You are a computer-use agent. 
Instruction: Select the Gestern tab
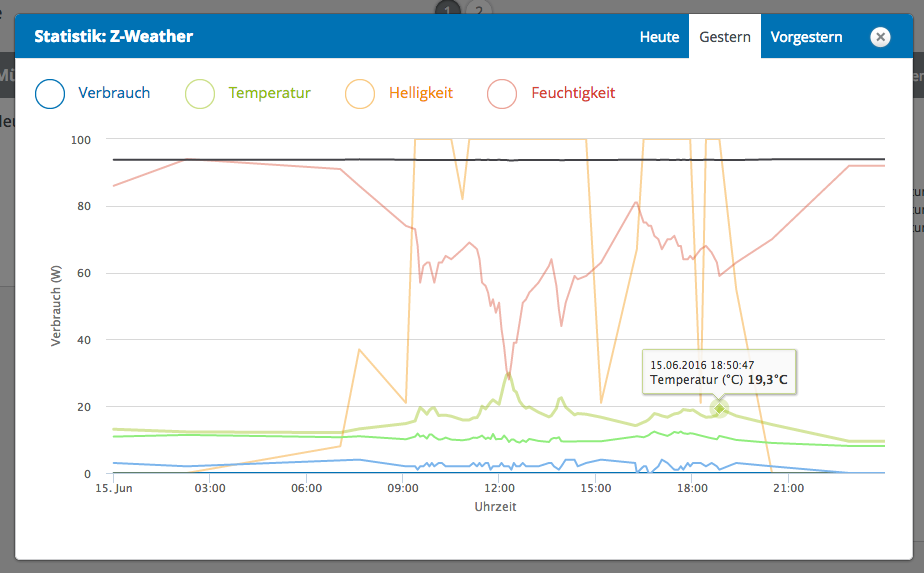pyautogui.click(x=725, y=37)
